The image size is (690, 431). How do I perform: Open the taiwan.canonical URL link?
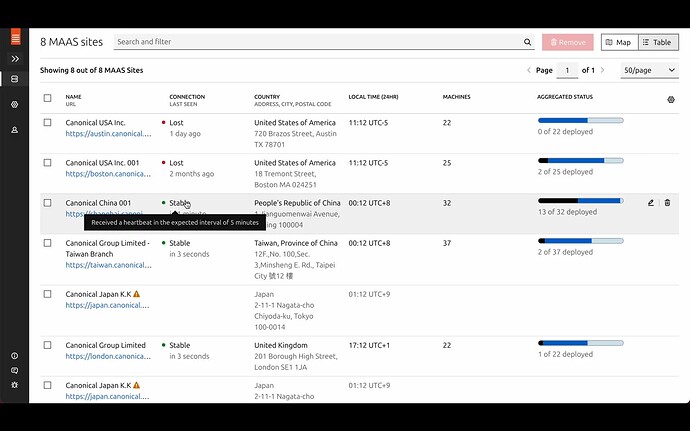tap(108, 265)
